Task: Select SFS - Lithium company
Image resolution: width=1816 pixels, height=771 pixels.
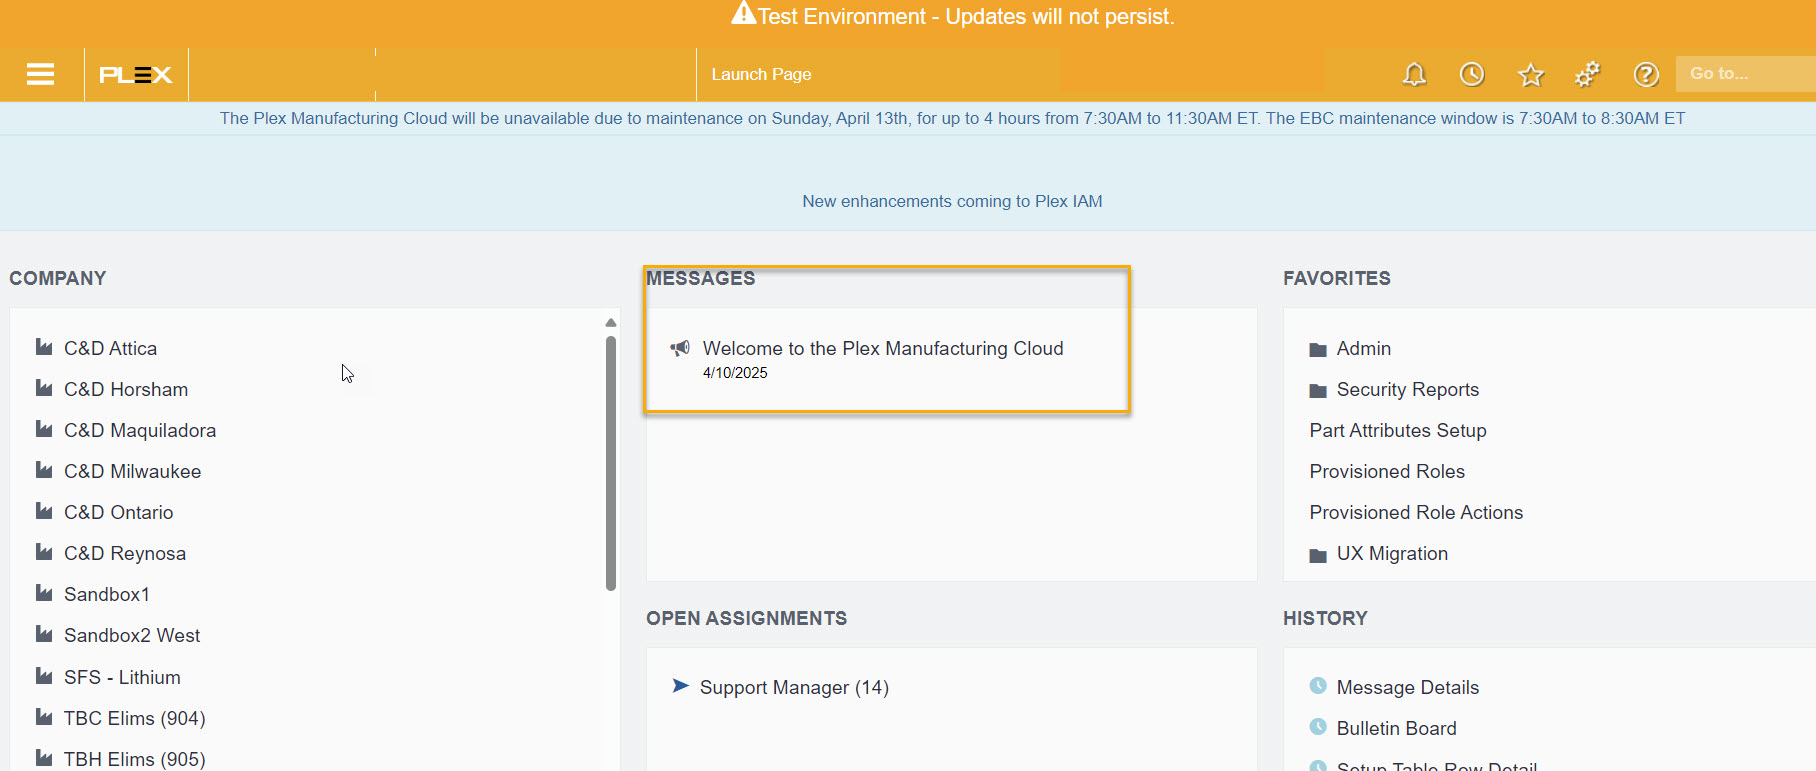Action: tap(122, 677)
